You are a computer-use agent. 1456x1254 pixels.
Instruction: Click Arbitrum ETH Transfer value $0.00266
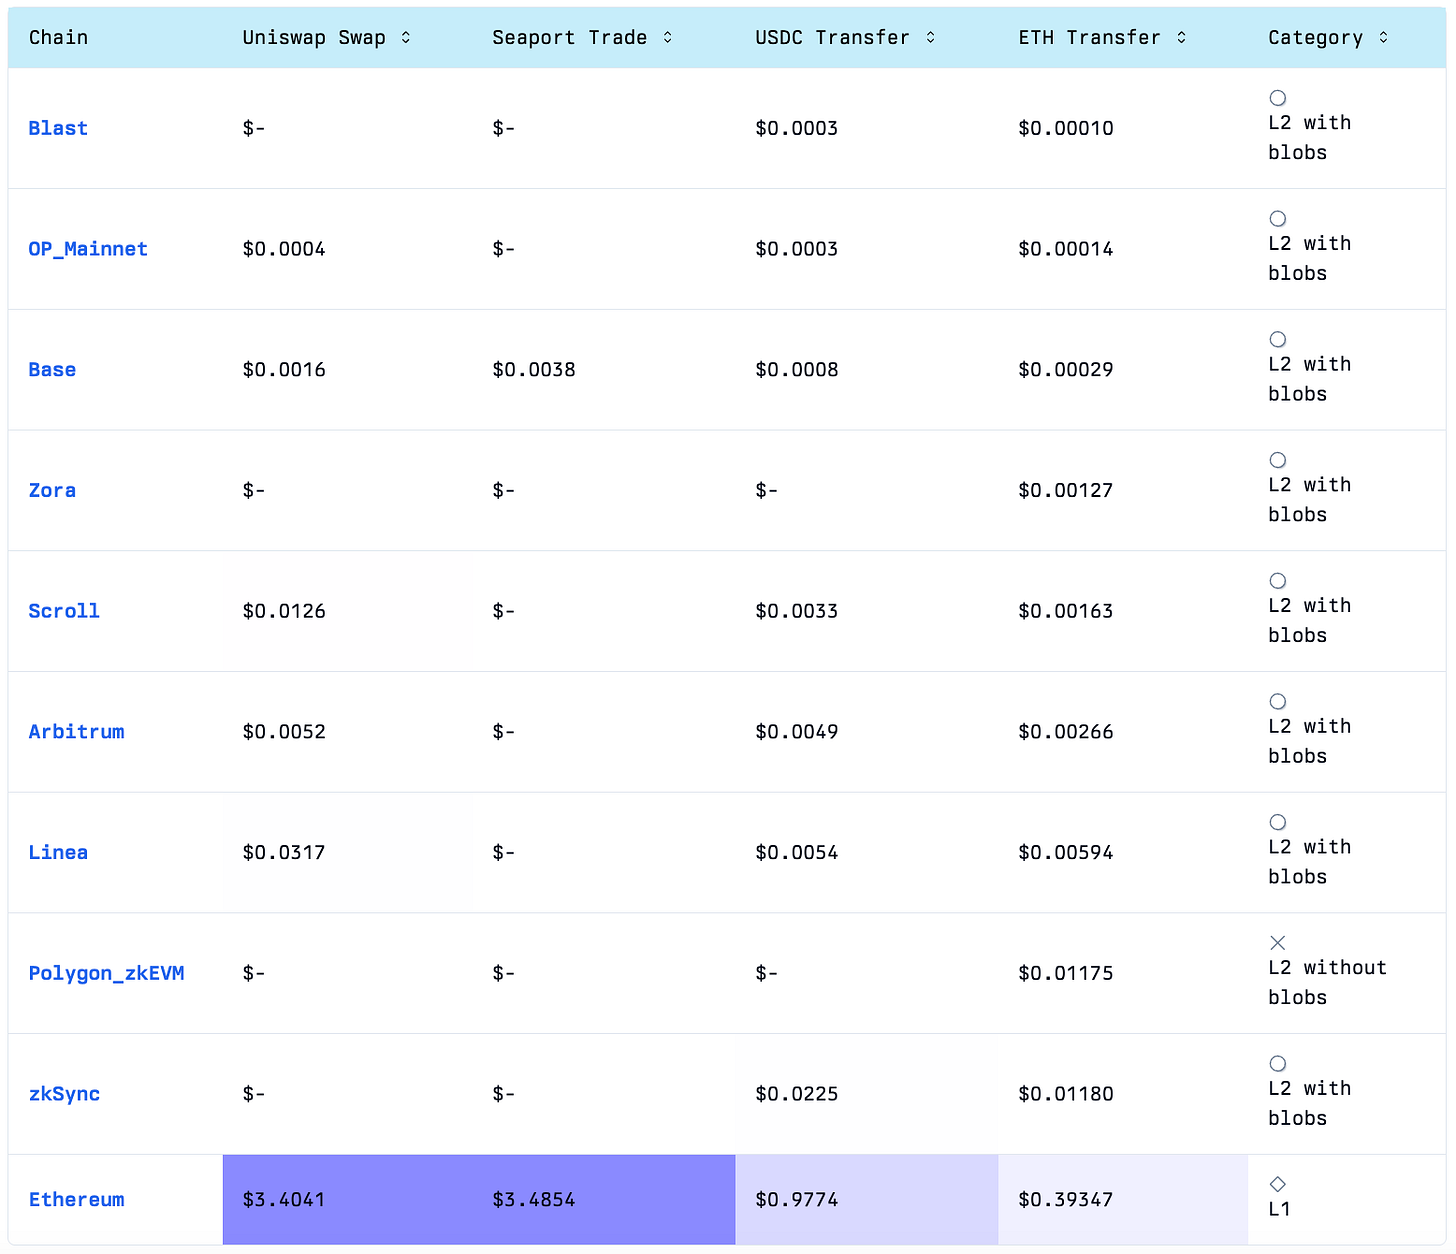(x=1066, y=732)
